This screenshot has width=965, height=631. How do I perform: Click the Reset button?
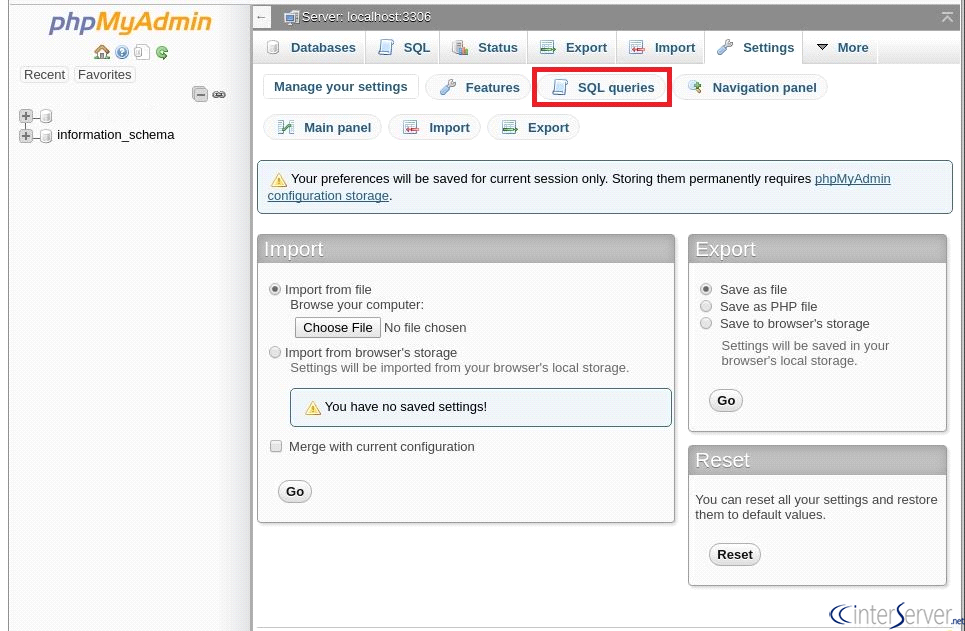pyautogui.click(x=735, y=555)
